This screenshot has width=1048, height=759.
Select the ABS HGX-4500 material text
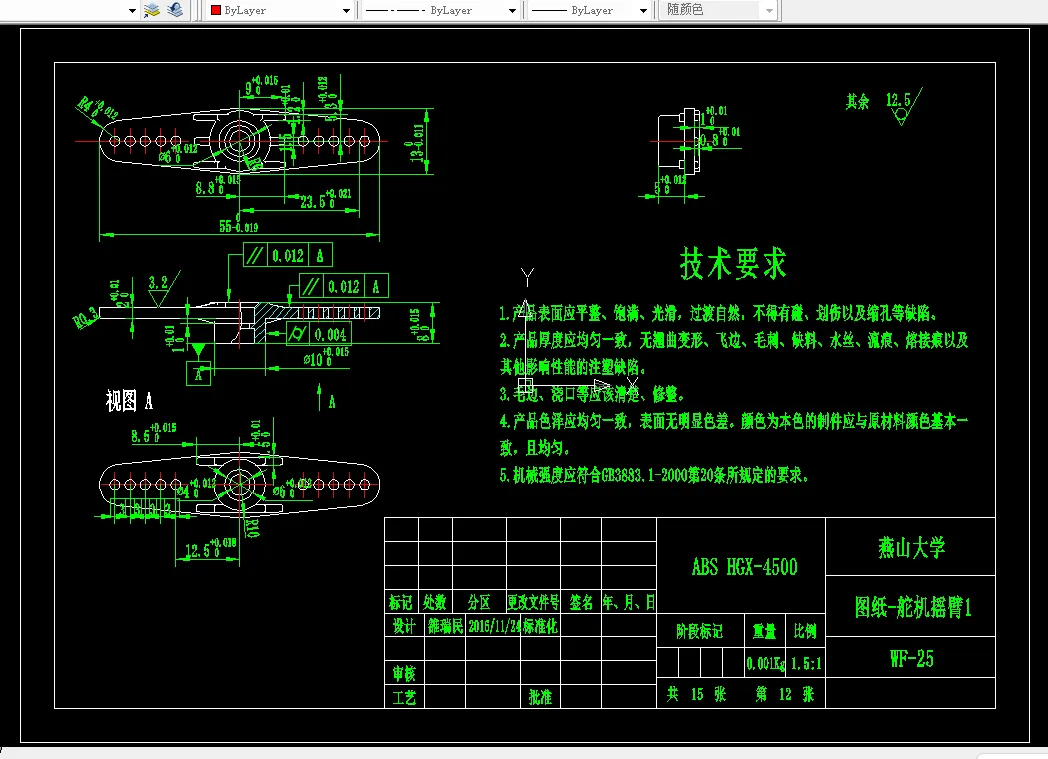tap(745, 567)
